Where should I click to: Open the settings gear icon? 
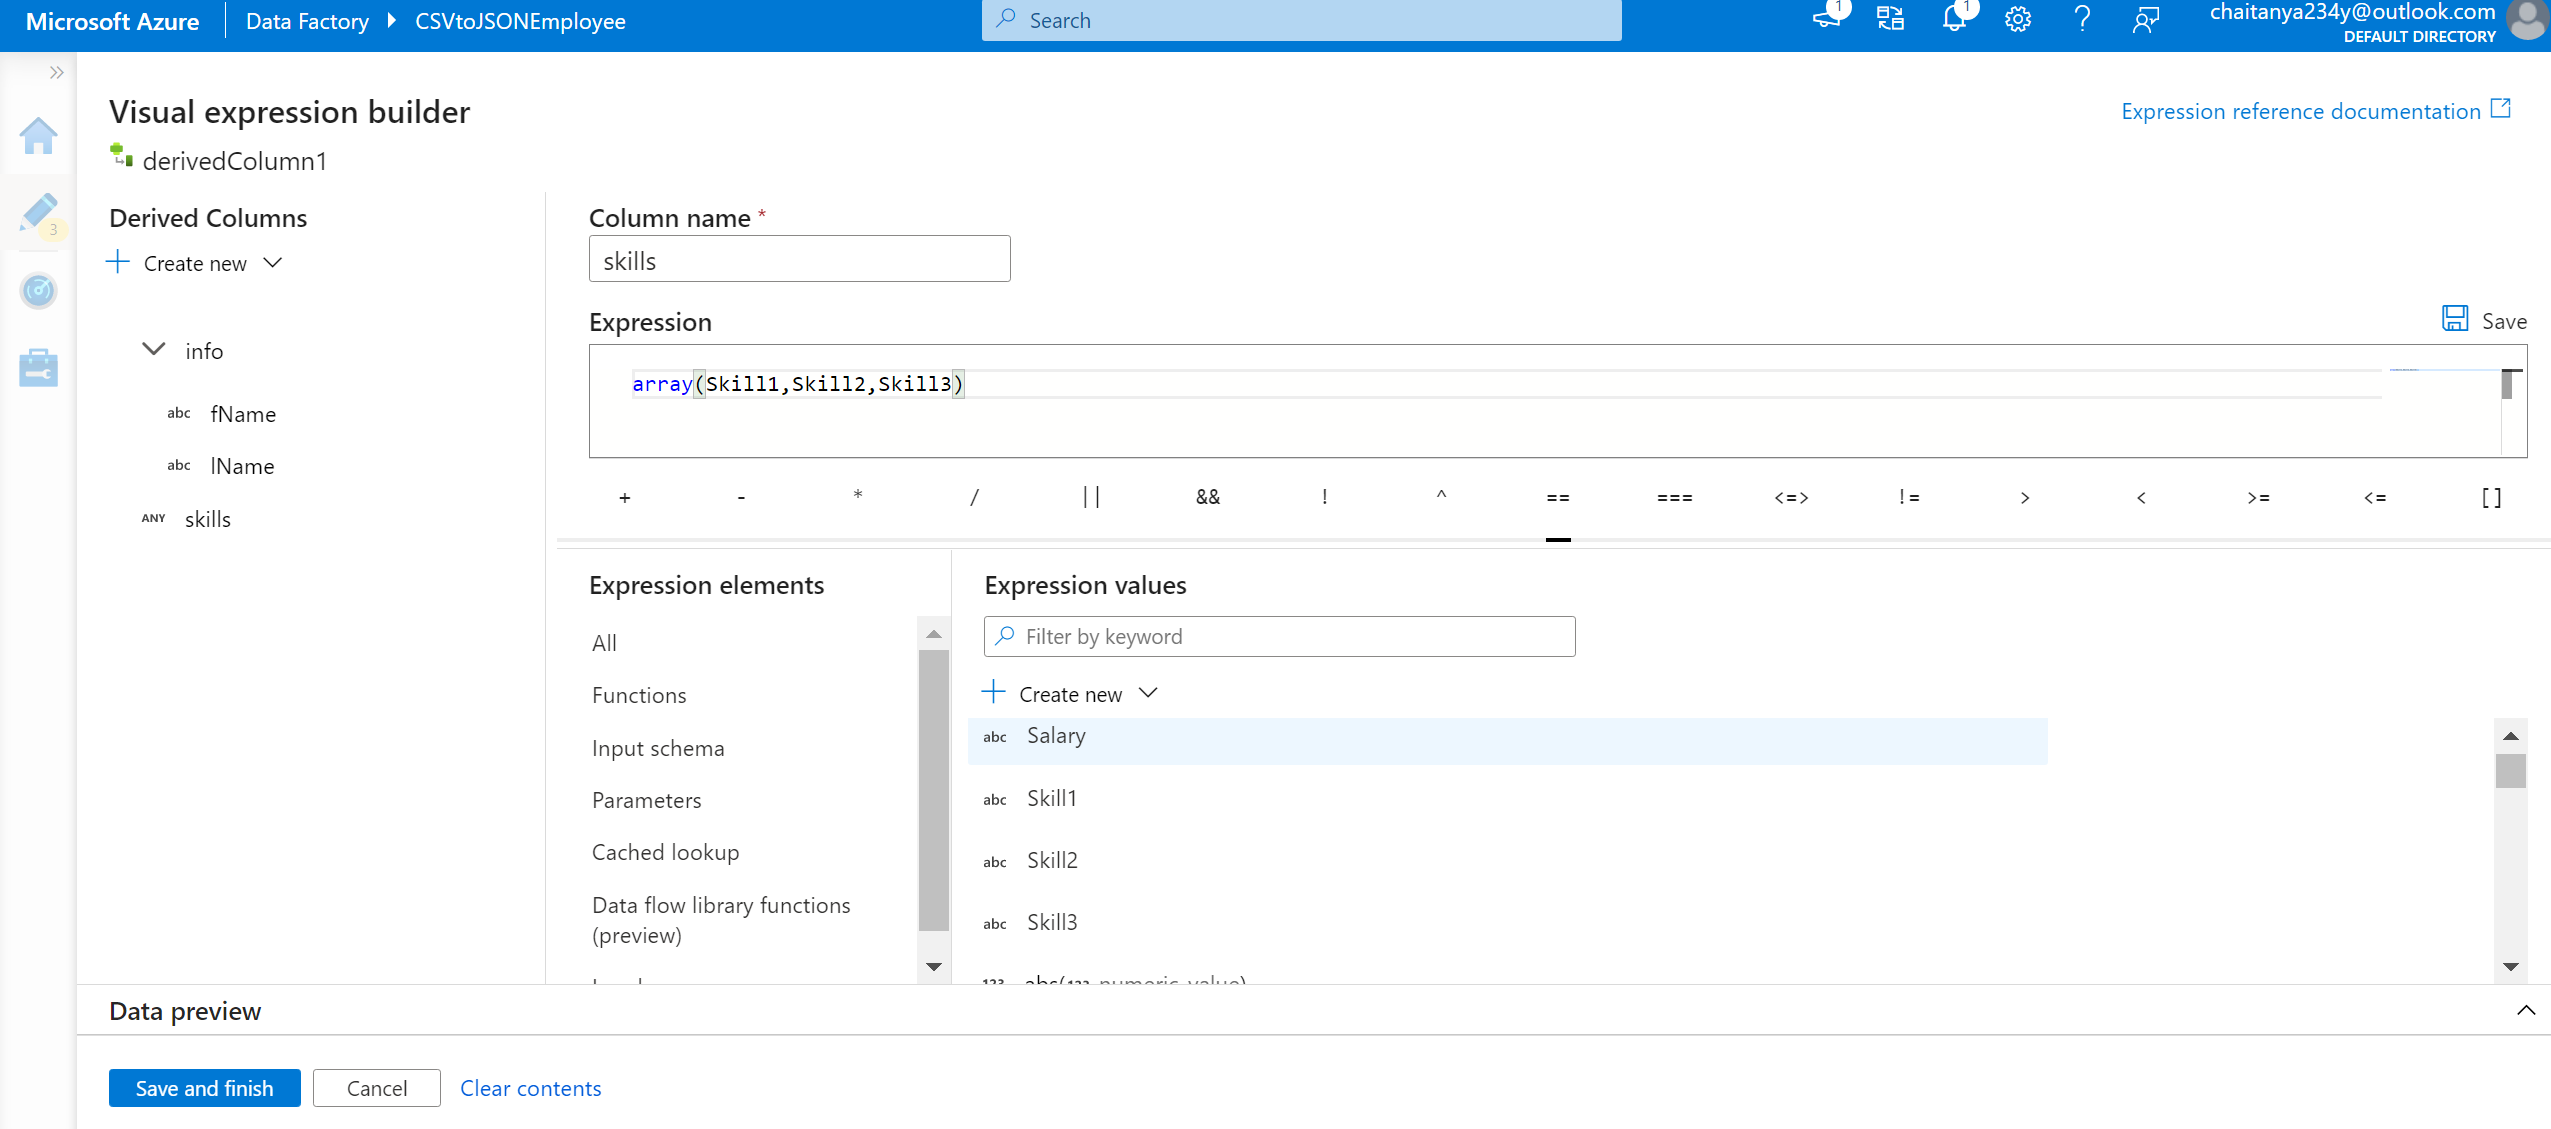[2018, 20]
